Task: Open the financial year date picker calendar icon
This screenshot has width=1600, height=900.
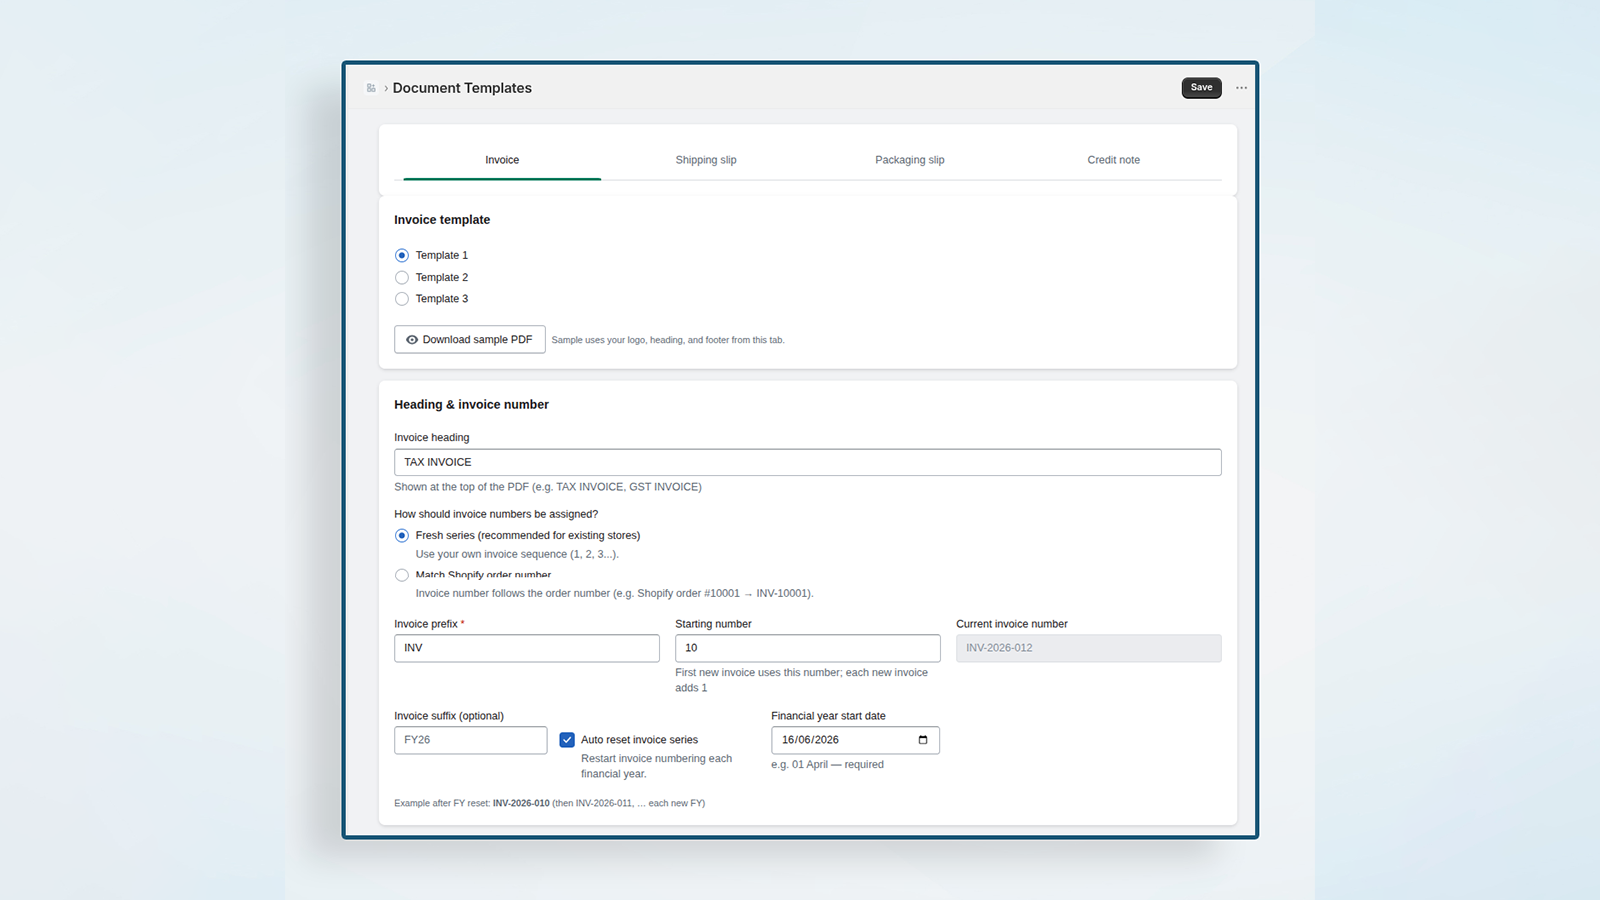Action: coord(922,740)
